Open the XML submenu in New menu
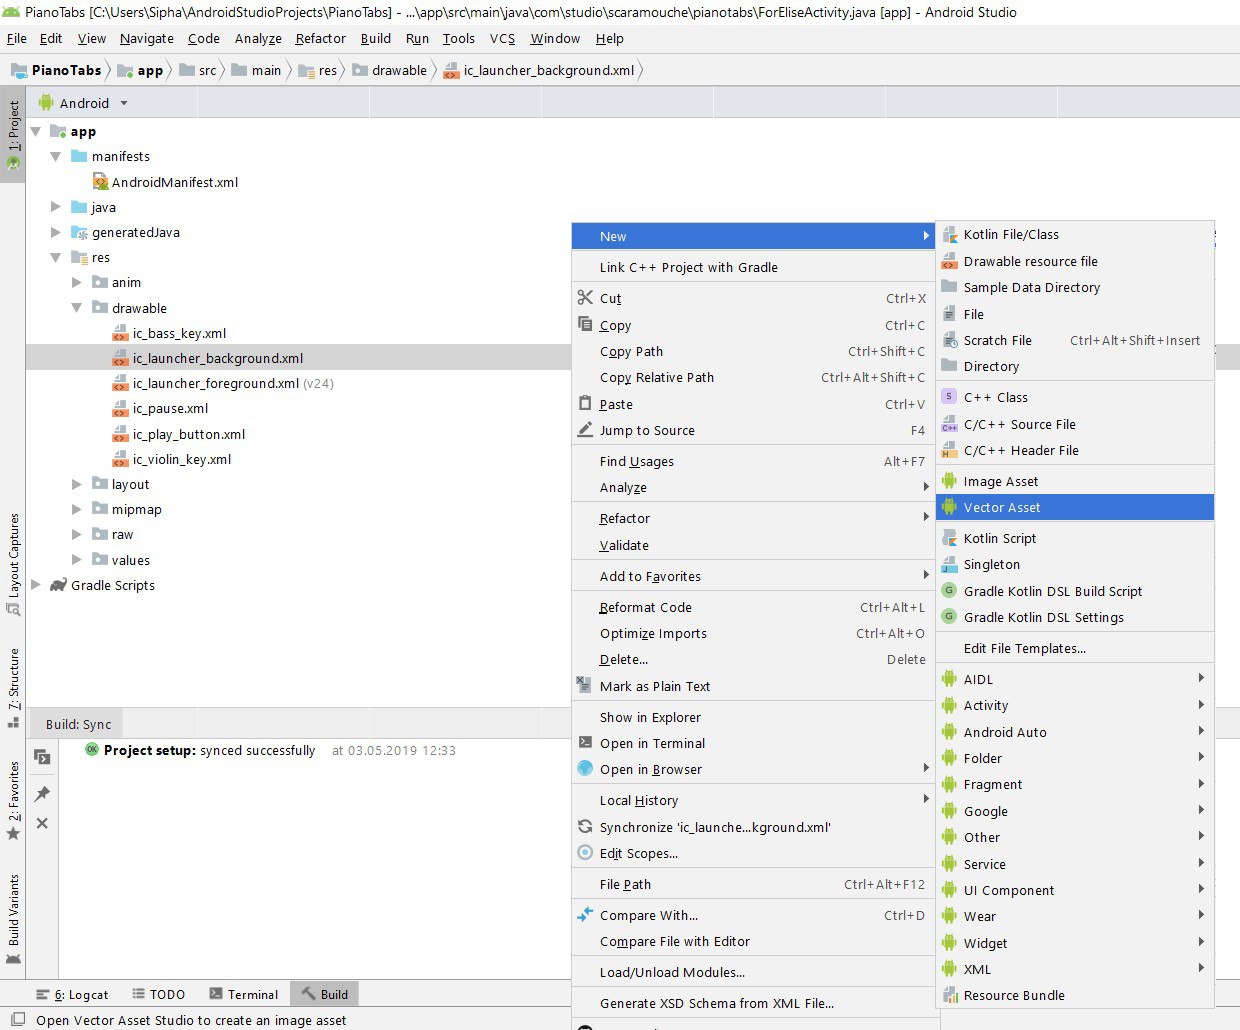The height and width of the screenshot is (1030, 1240). 1075,969
